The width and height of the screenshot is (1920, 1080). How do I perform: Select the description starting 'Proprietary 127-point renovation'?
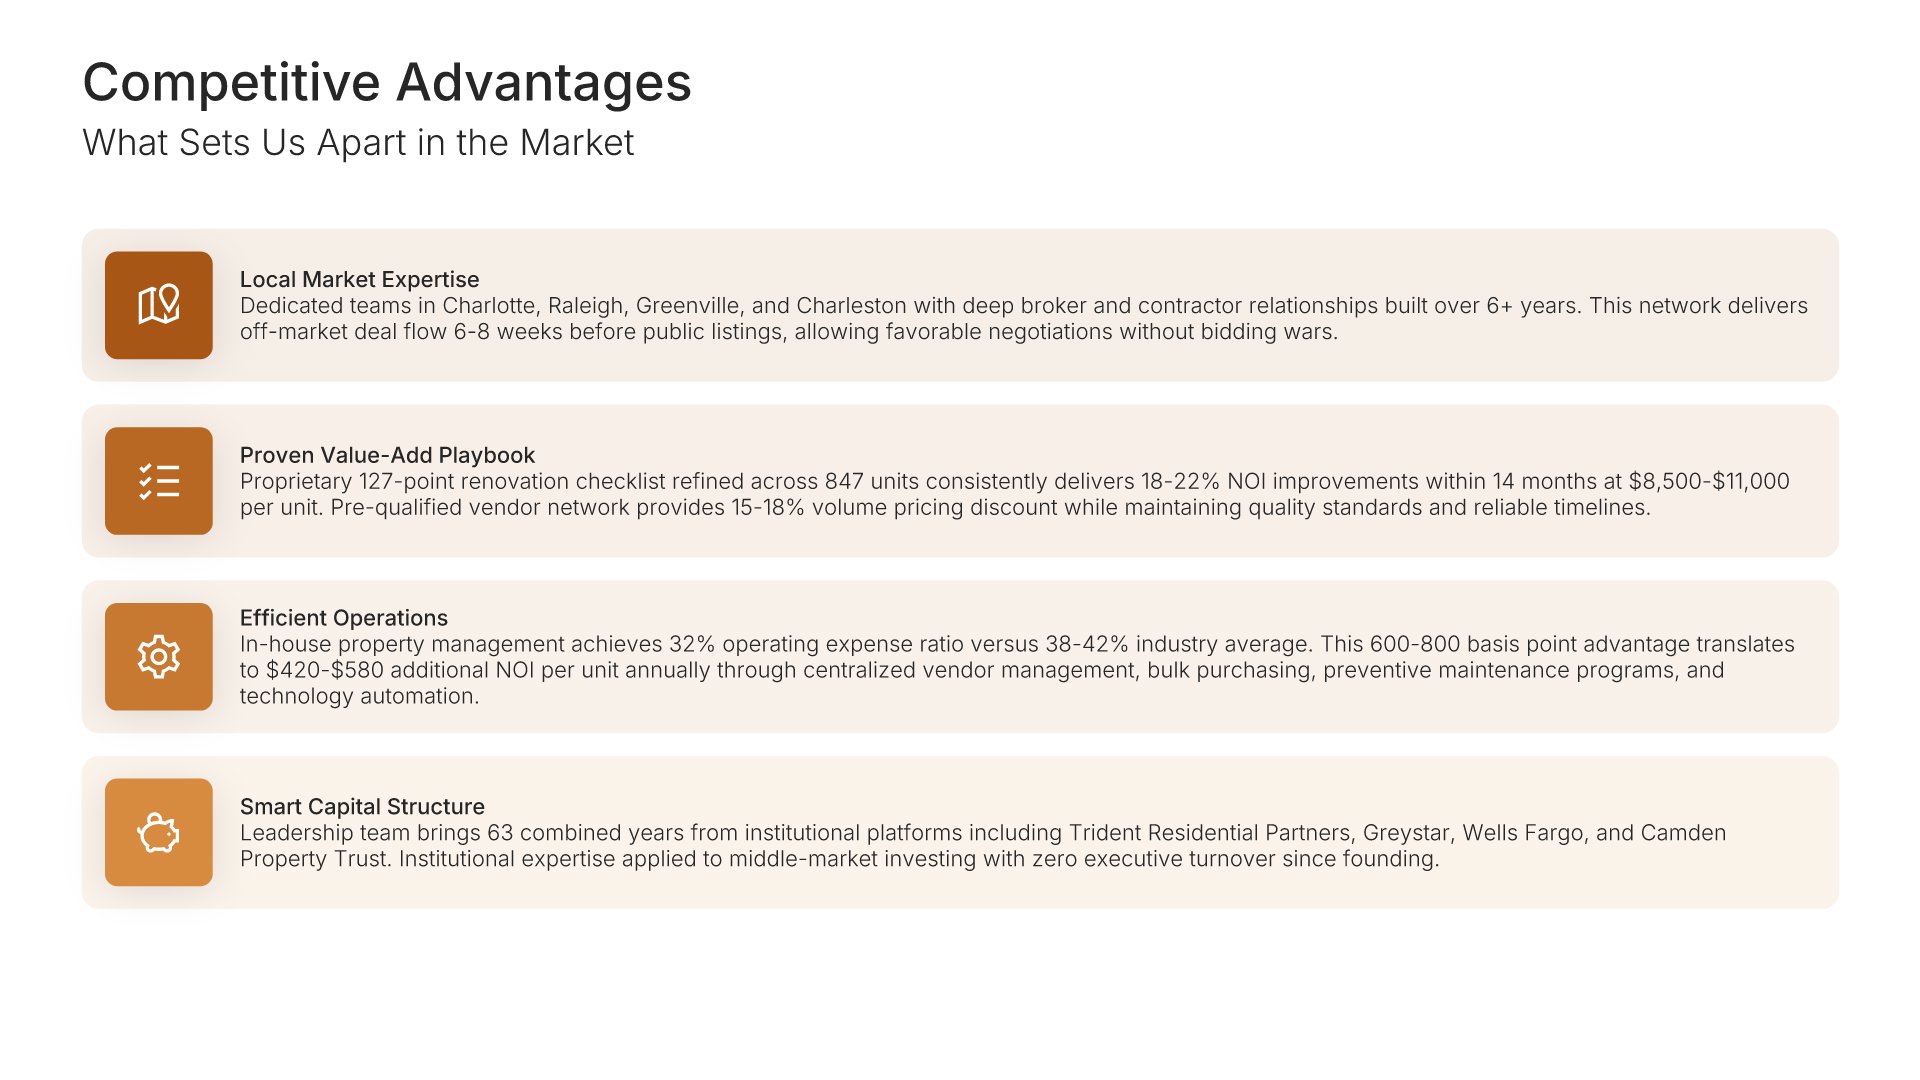pyautogui.click(x=1014, y=495)
